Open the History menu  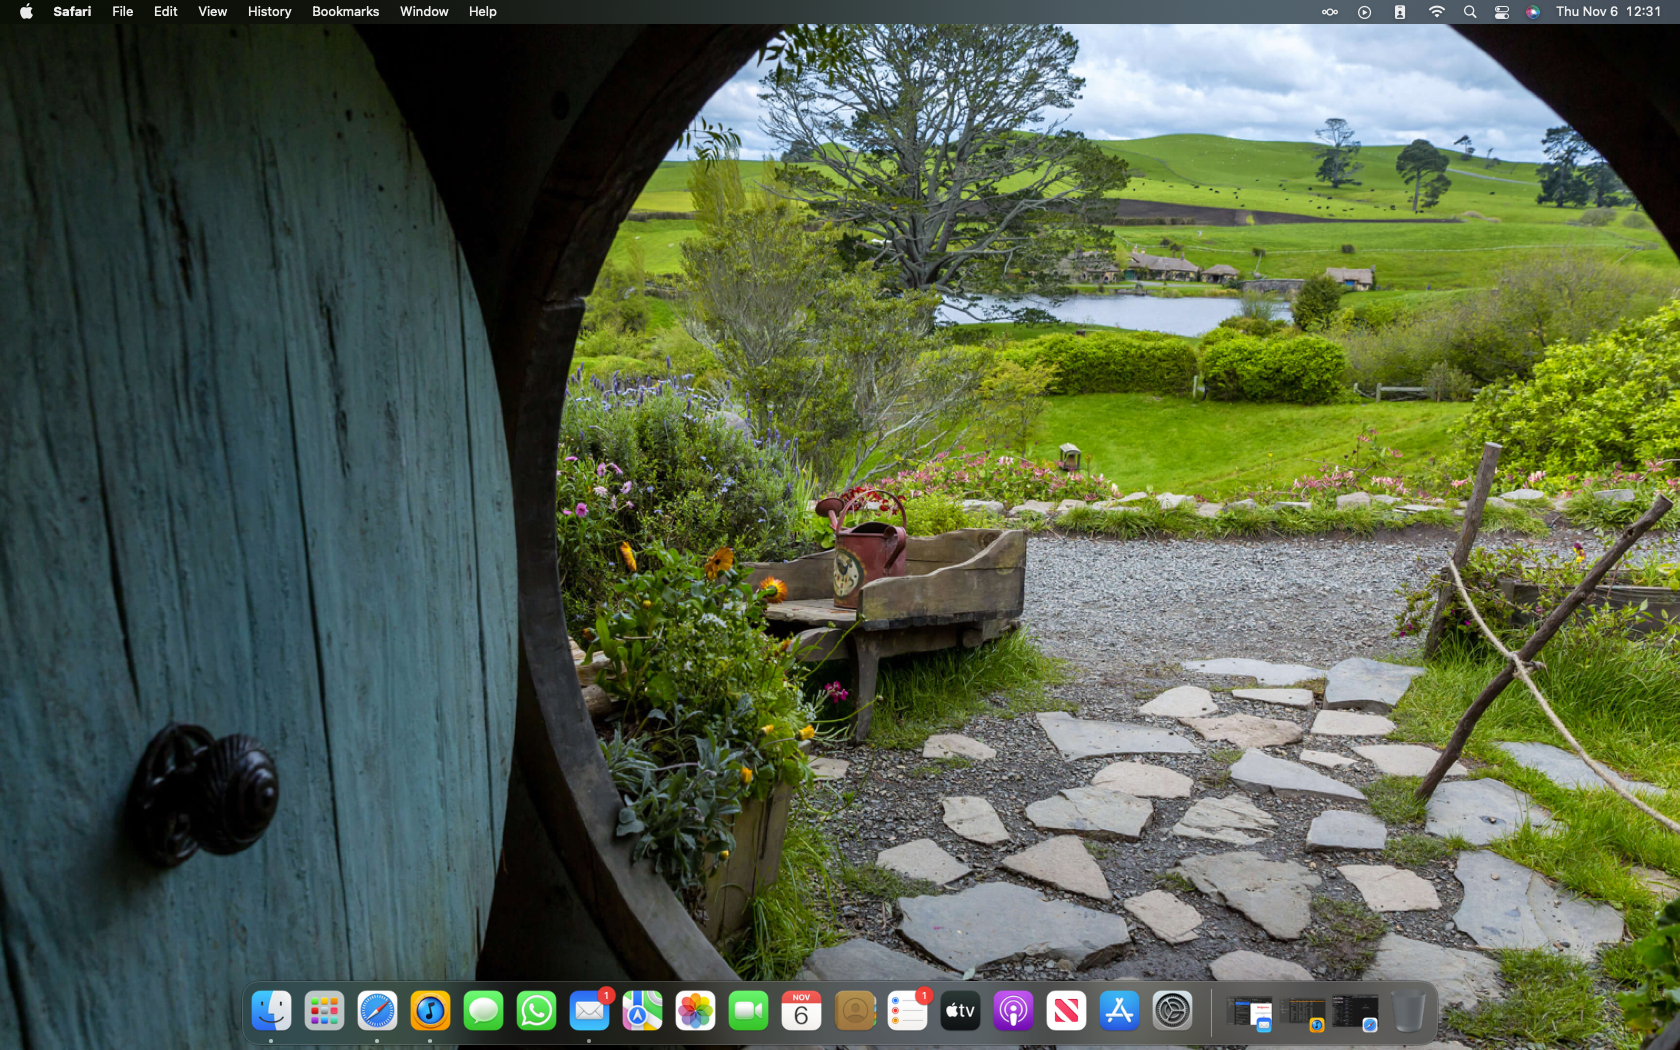pos(269,12)
